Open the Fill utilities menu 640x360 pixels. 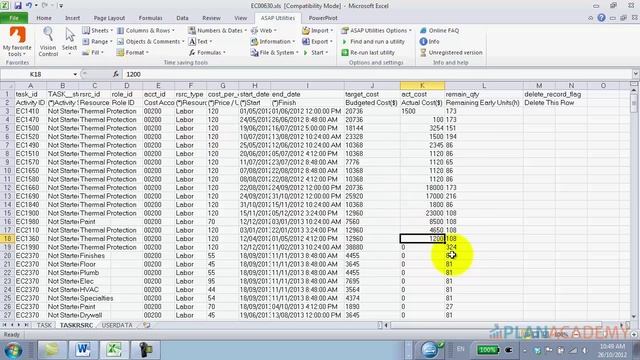coord(93,53)
